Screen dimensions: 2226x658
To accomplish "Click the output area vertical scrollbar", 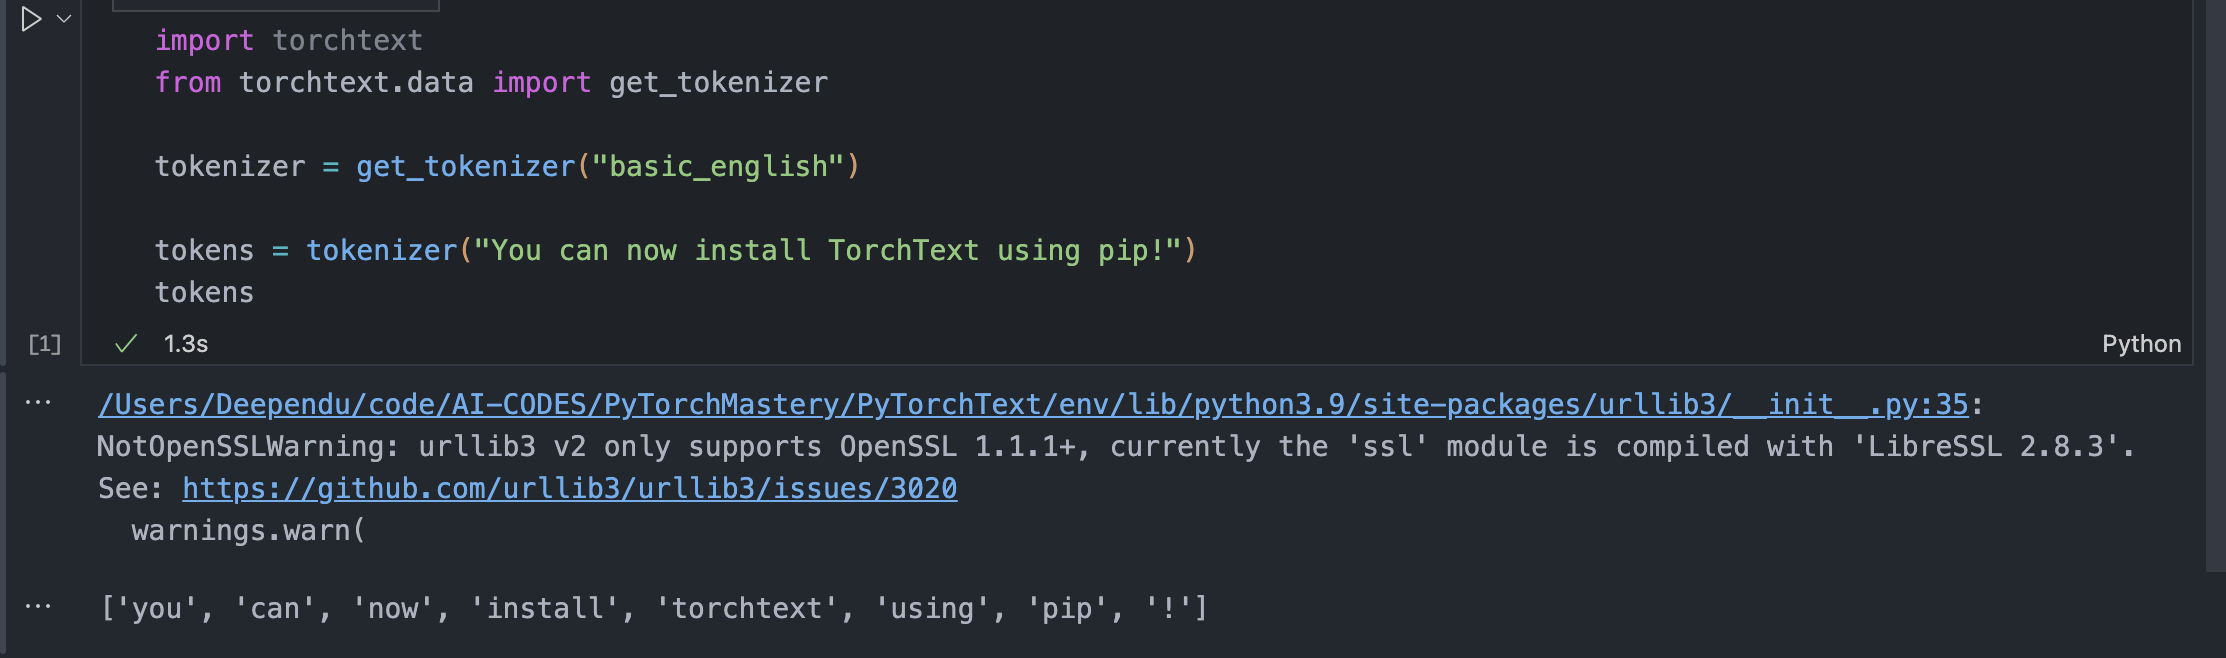I will click(2215, 285).
